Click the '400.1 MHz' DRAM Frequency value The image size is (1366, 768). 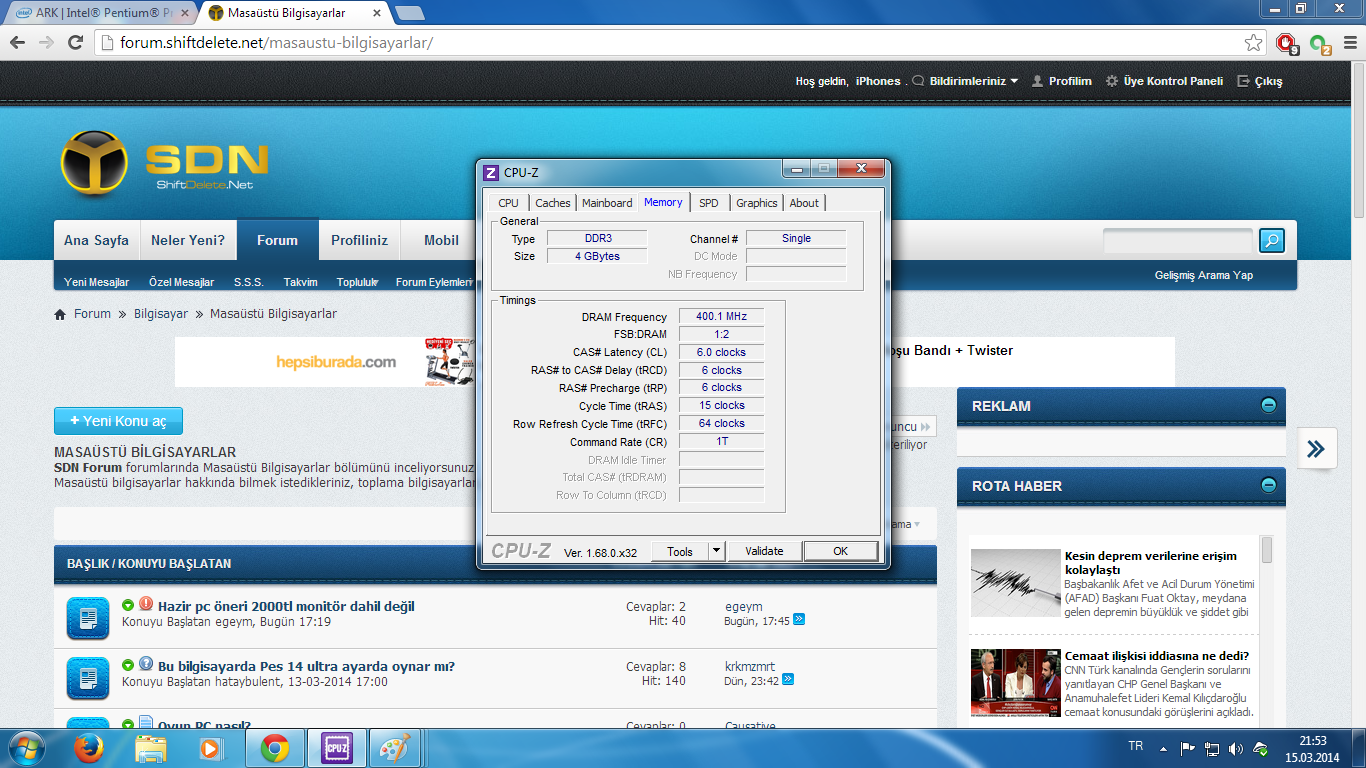pos(721,317)
